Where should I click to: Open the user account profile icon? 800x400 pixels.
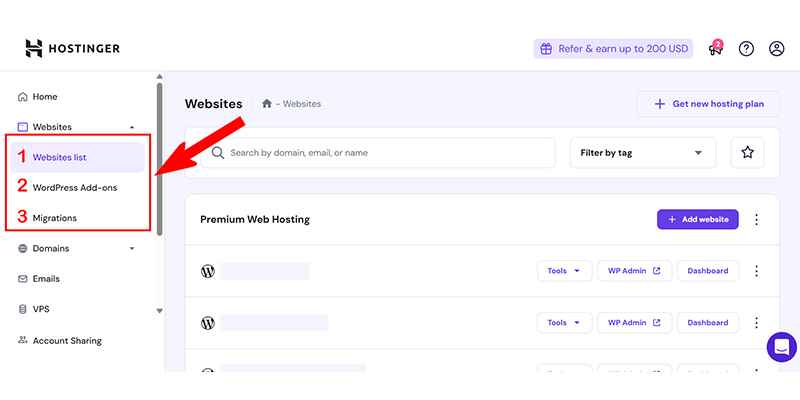tap(777, 49)
